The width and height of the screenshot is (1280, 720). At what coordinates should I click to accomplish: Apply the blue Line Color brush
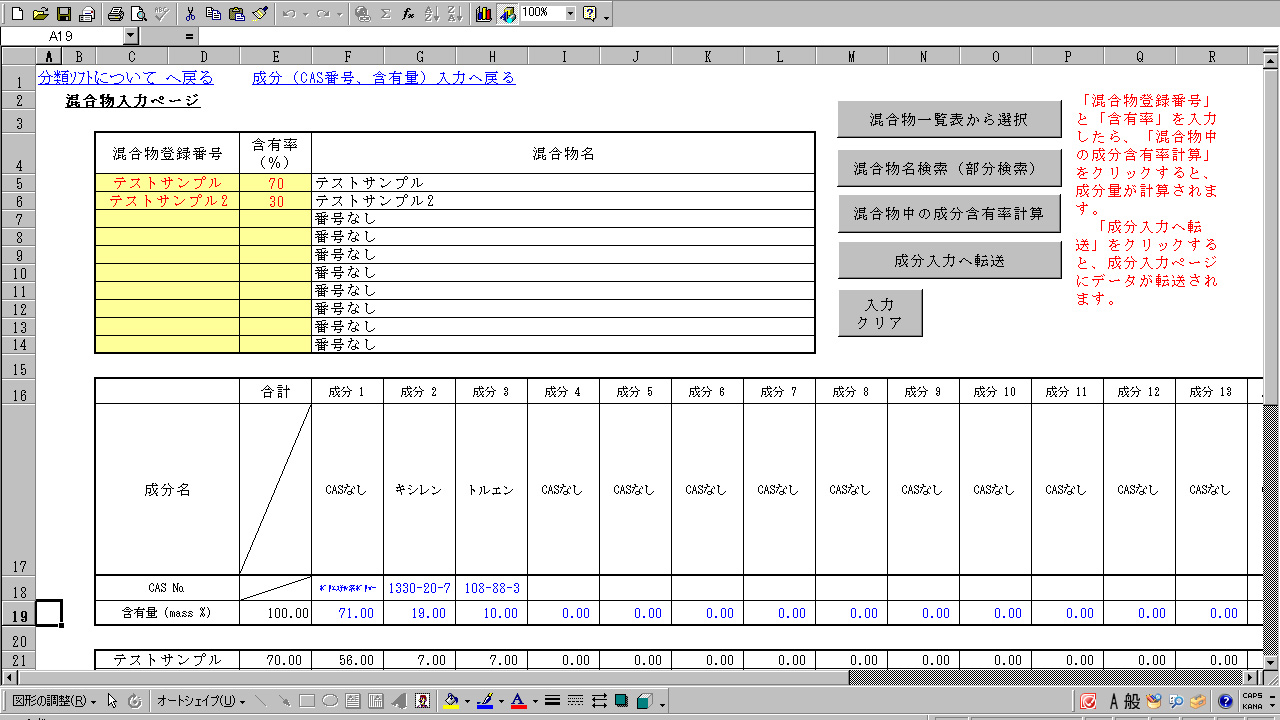[x=484, y=701]
